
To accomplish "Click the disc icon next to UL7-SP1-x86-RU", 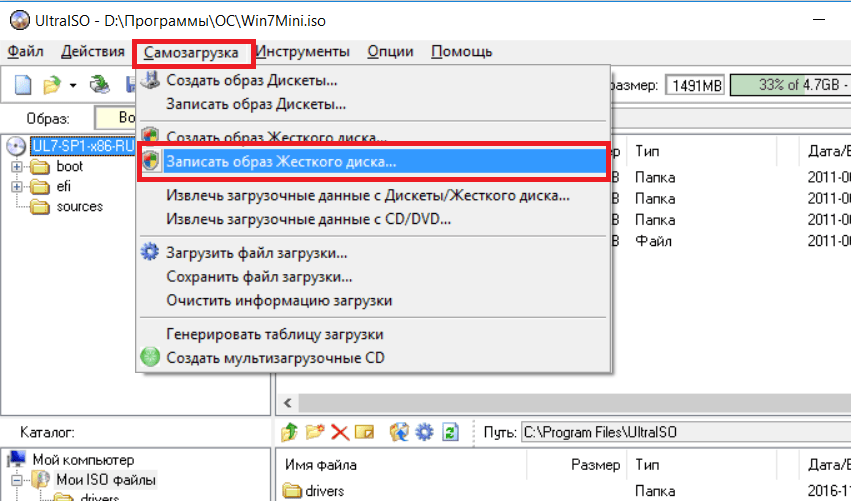I will tap(16, 146).
